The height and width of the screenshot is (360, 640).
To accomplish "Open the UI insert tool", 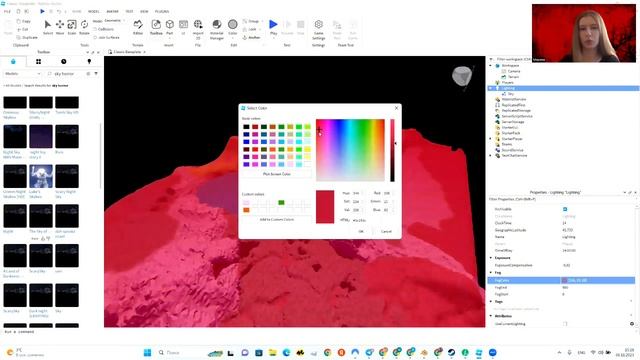I will (x=183, y=27).
